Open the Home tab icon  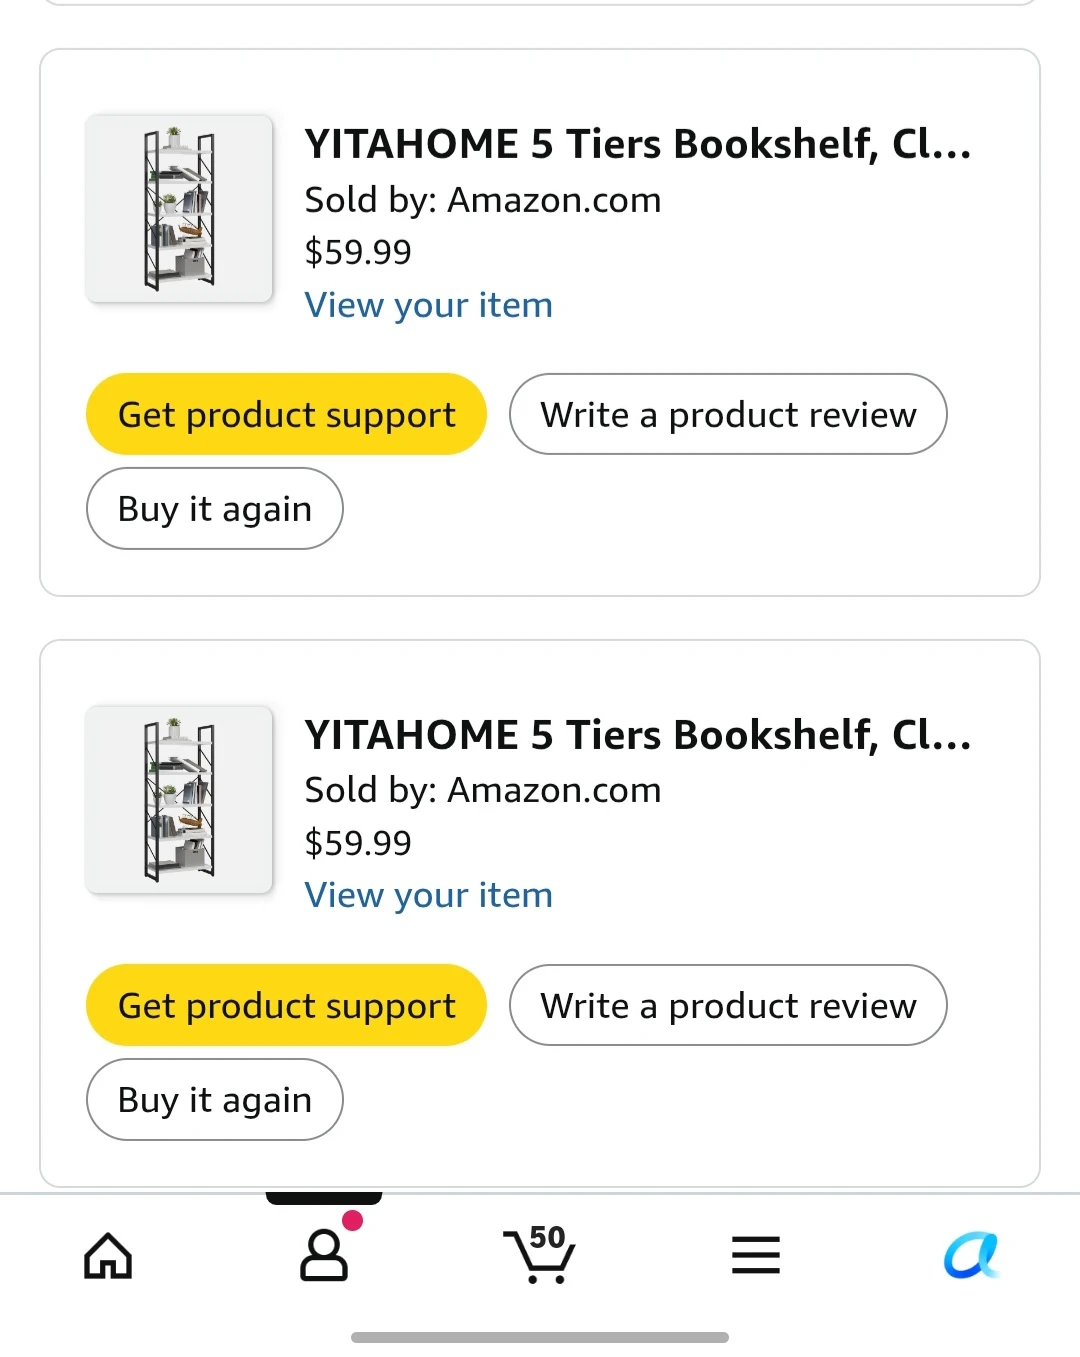(108, 1255)
